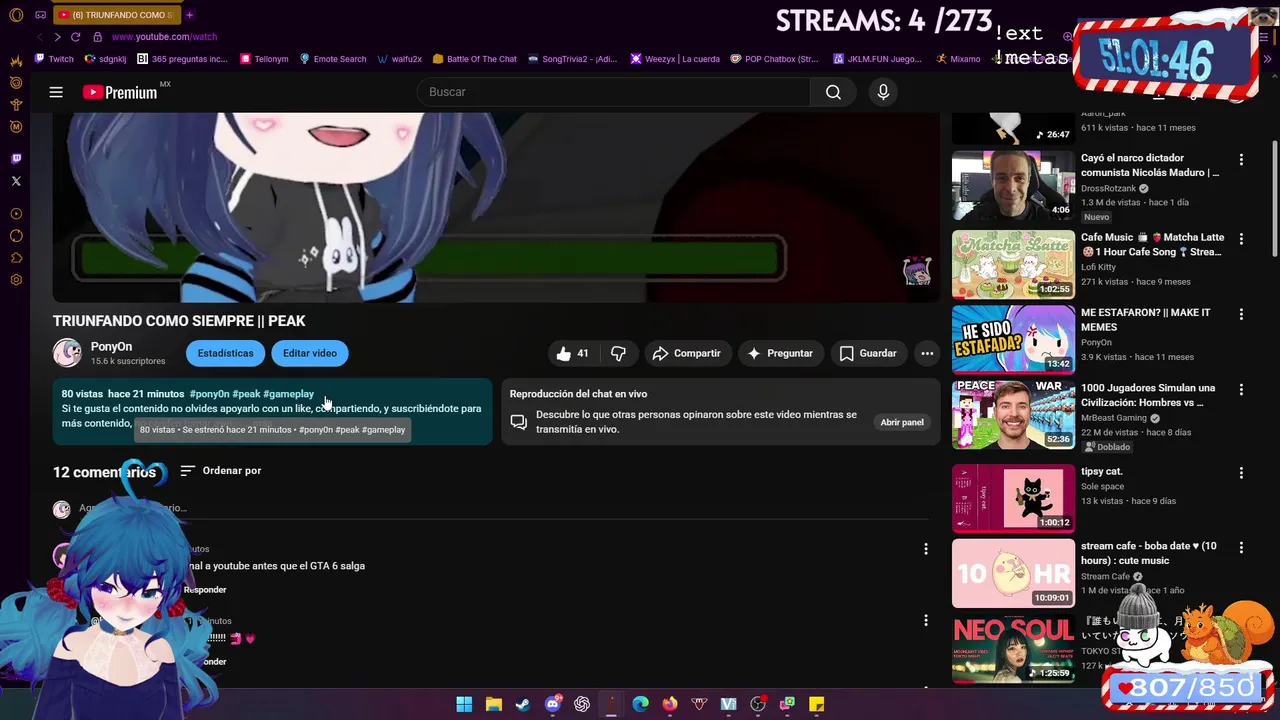This screenshot has height=720, width=1280.
Task: Open the Emote Search bookmark
Action: 333,59
